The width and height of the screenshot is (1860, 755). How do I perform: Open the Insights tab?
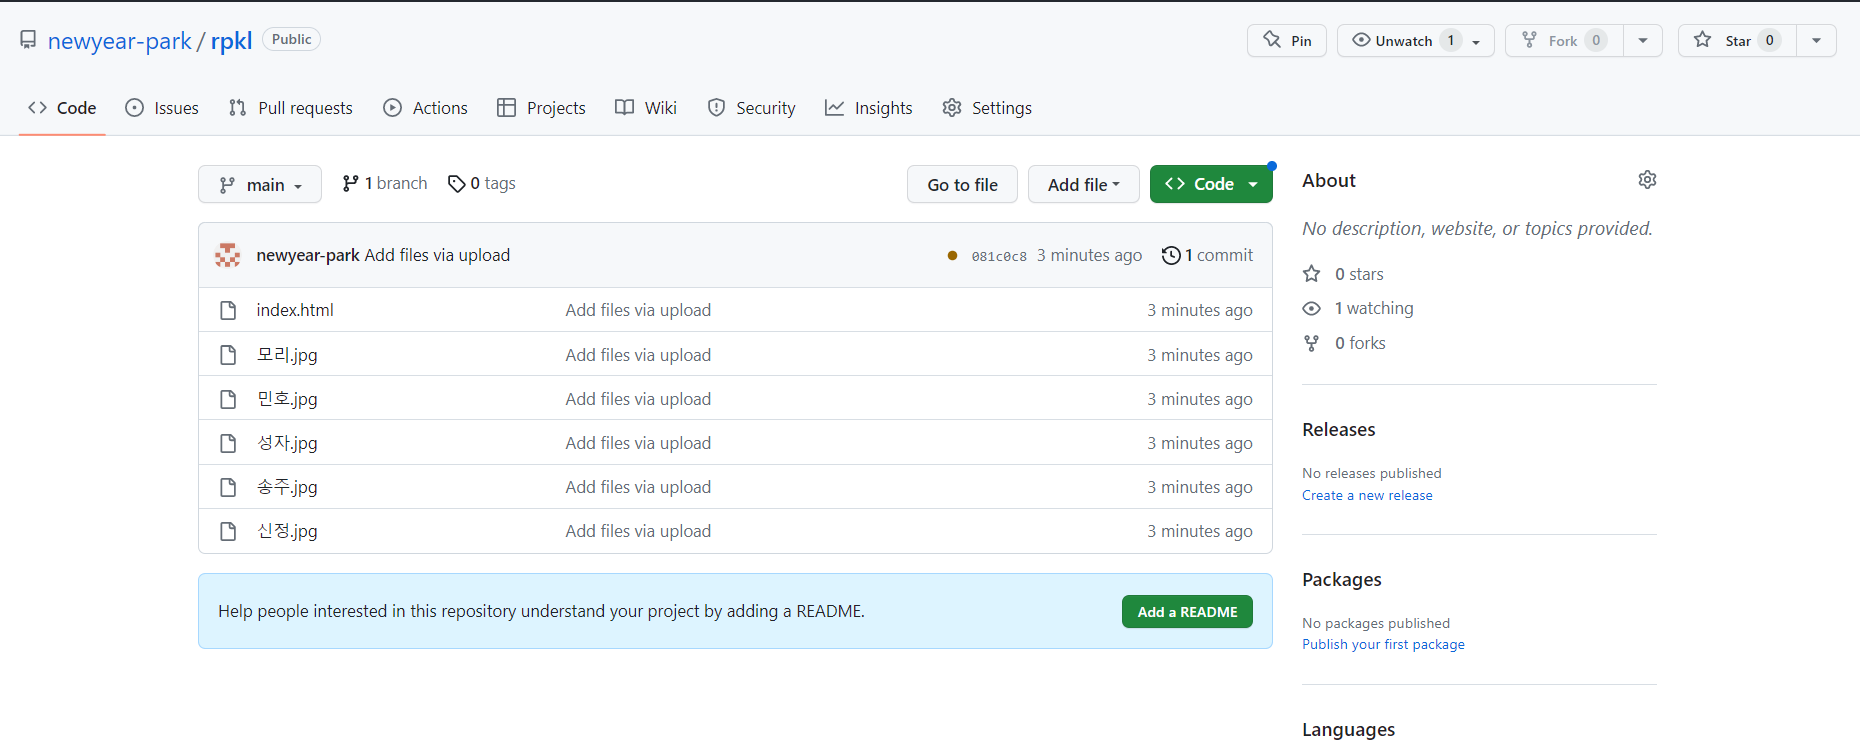pos(869,108)
